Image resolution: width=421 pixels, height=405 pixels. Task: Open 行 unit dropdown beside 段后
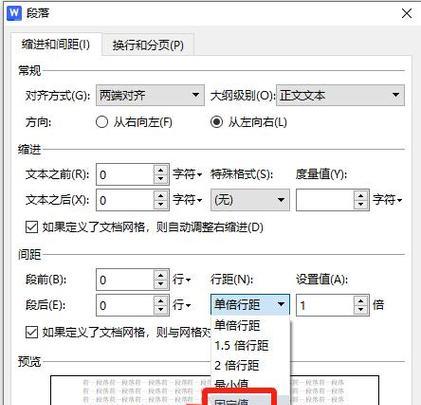point(182,305)
